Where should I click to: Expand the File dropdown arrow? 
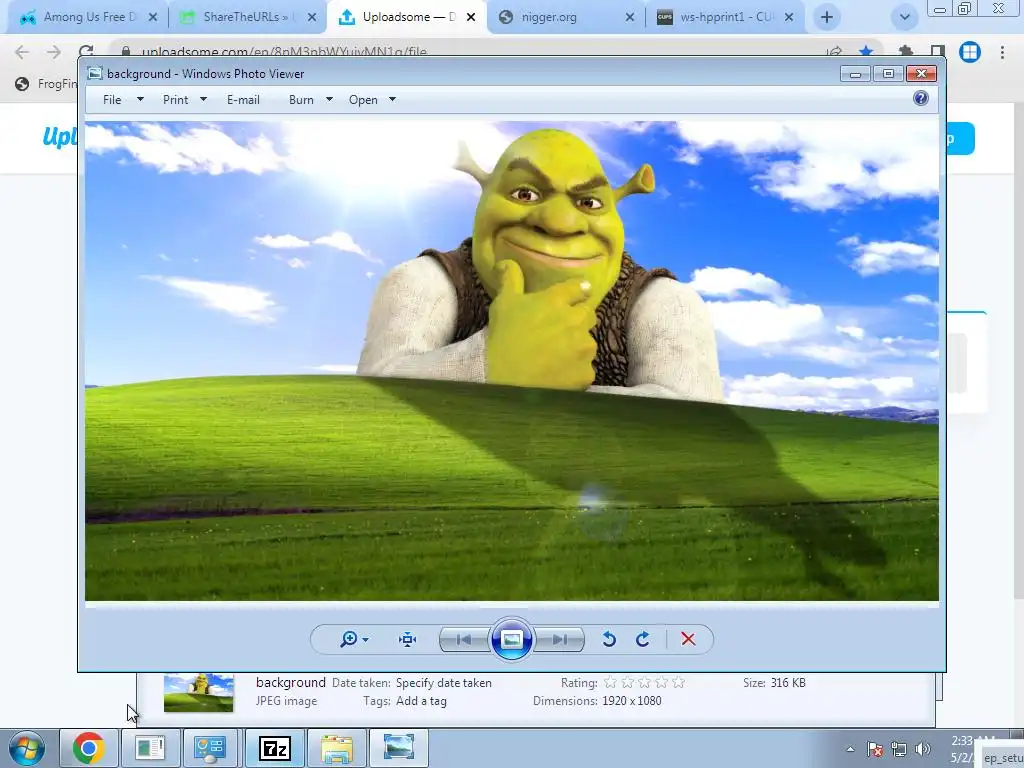click(x=140, y=99)
